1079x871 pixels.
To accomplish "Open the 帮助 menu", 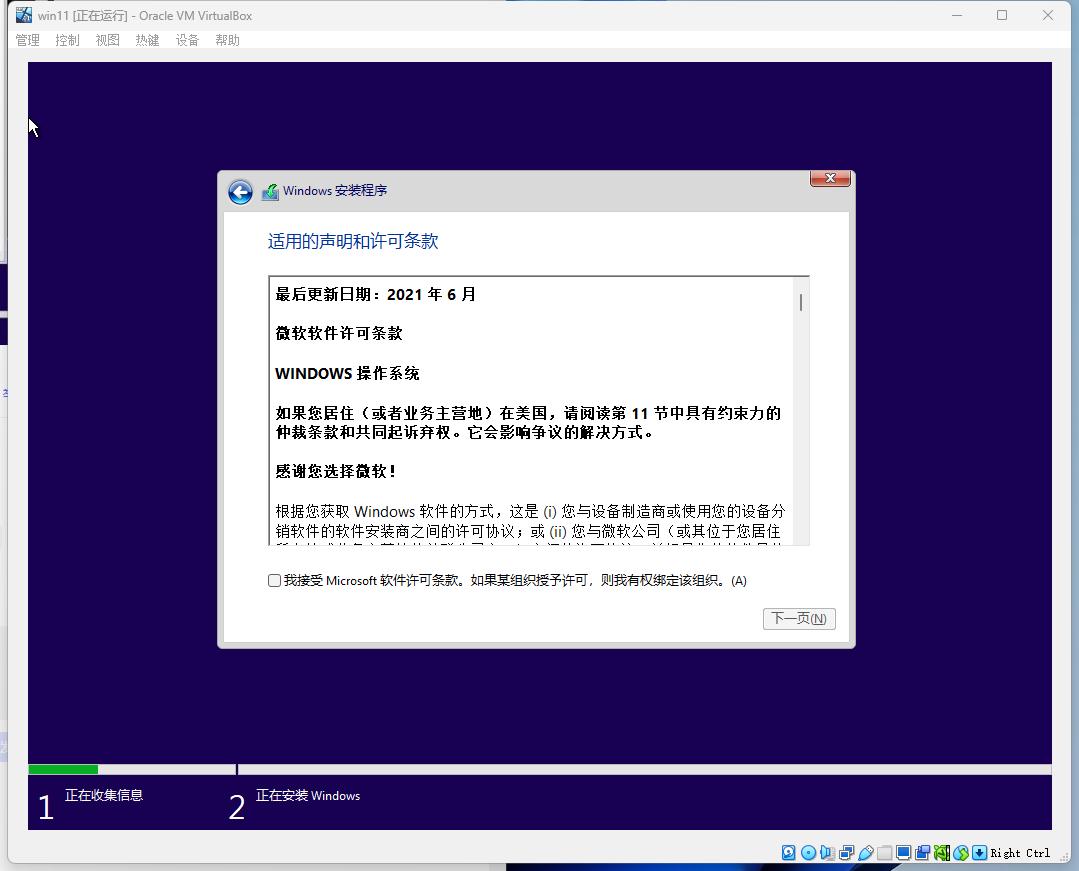I will (227, 40).
